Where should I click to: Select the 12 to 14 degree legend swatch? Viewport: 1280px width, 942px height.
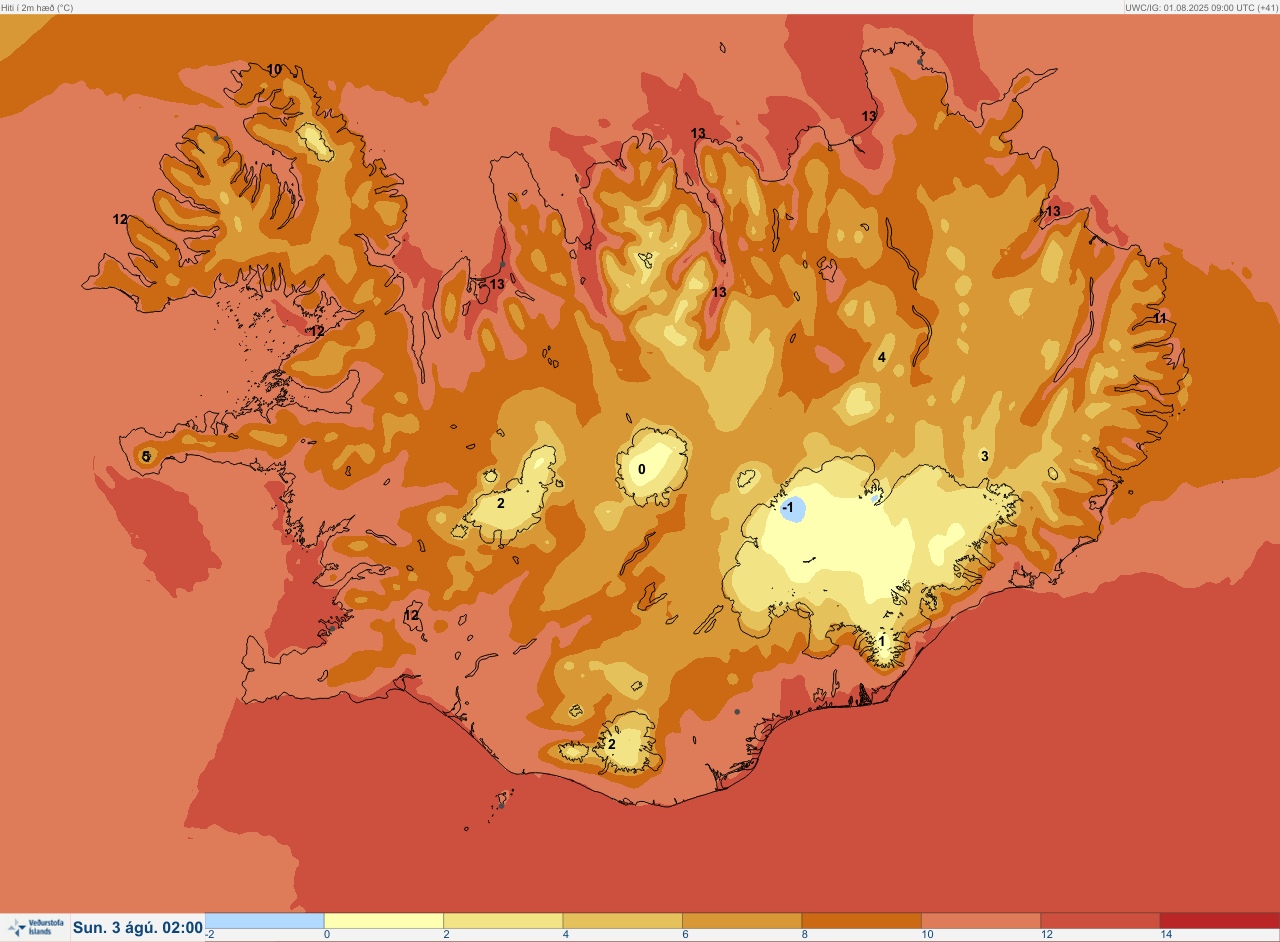pyautogui.click(x=1100, y=920)
